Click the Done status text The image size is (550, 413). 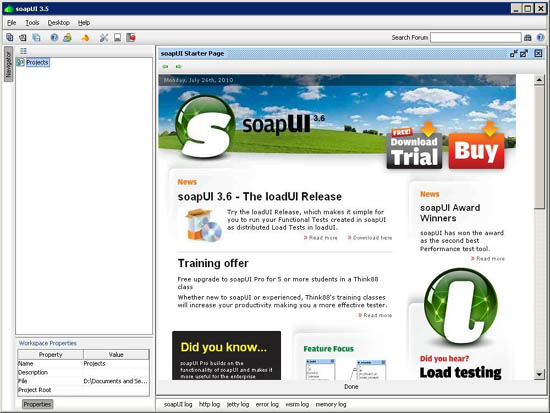click(351, 387)
